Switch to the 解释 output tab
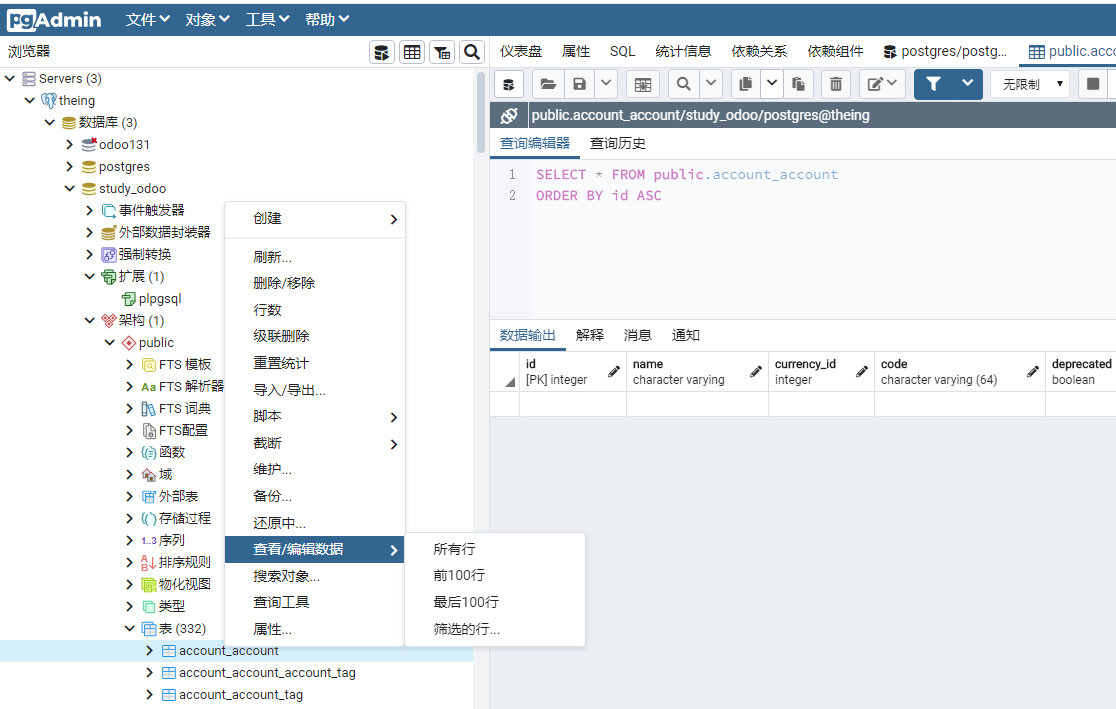The image size is (1116, 709). coord(590,335)
